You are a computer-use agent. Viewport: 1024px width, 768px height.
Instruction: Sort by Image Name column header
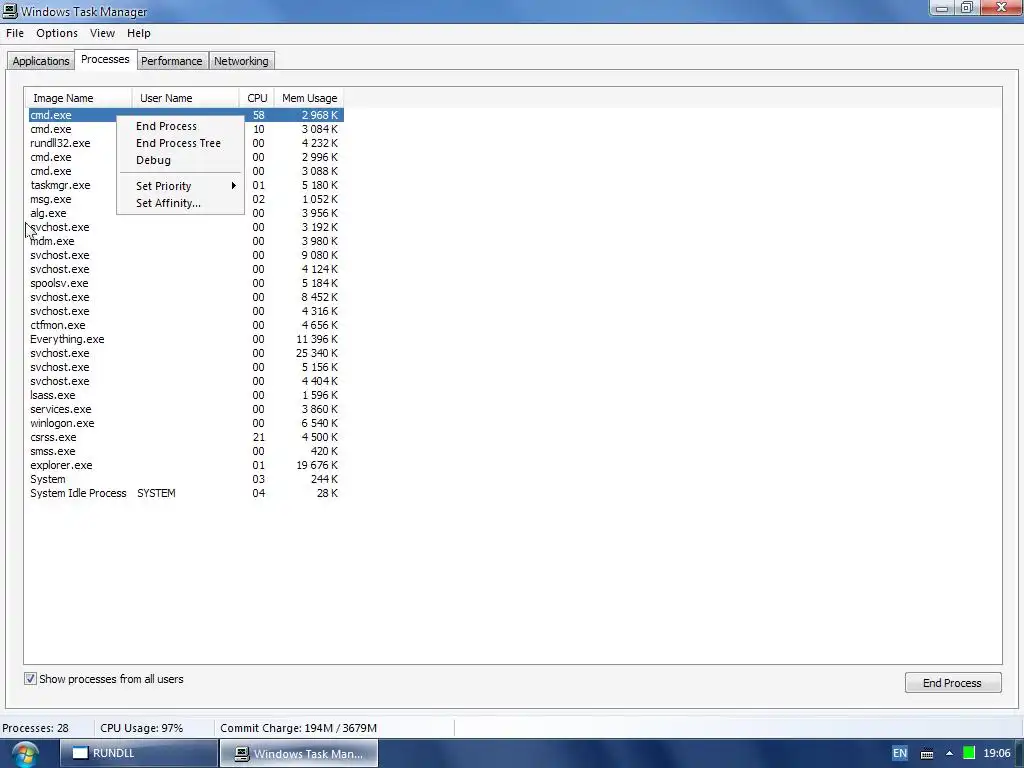(78, 98)
